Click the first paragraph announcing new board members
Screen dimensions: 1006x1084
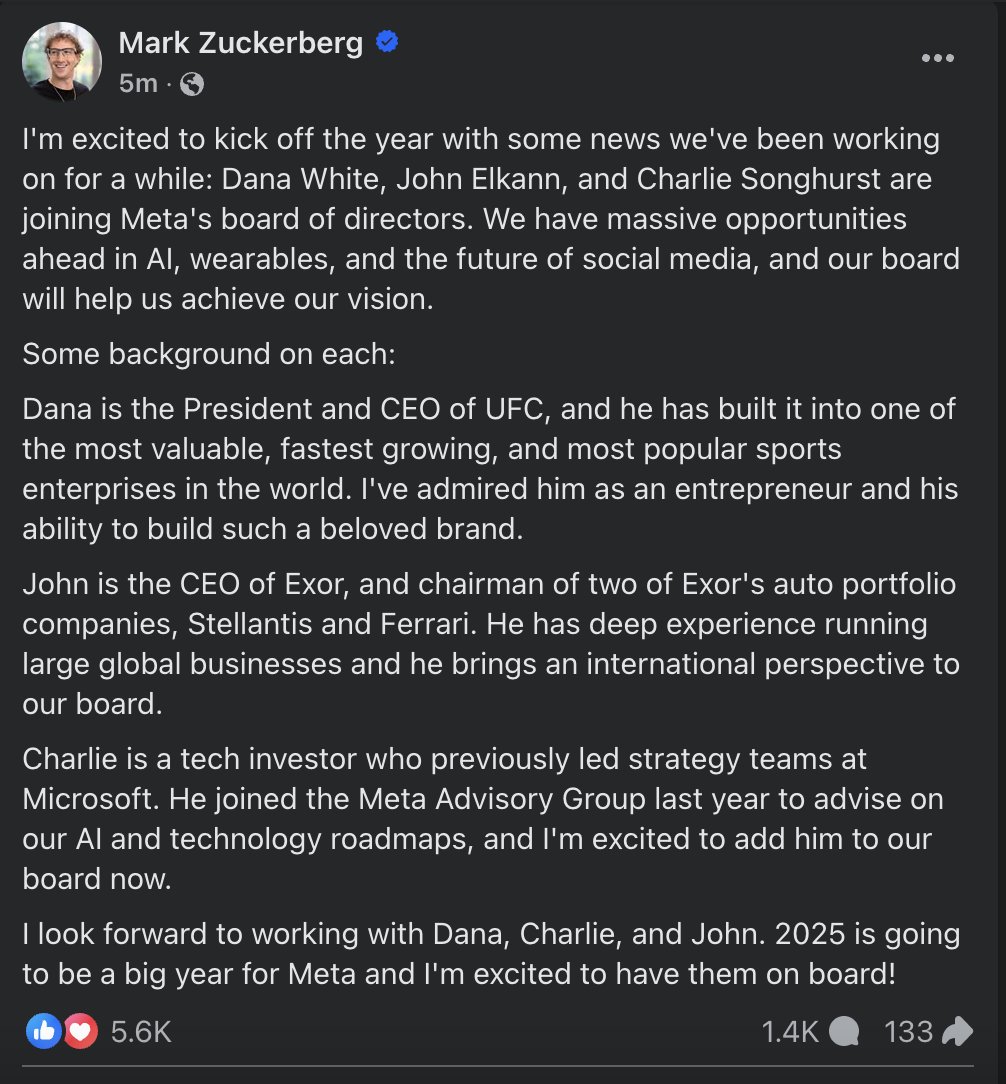tap(491, 219)
